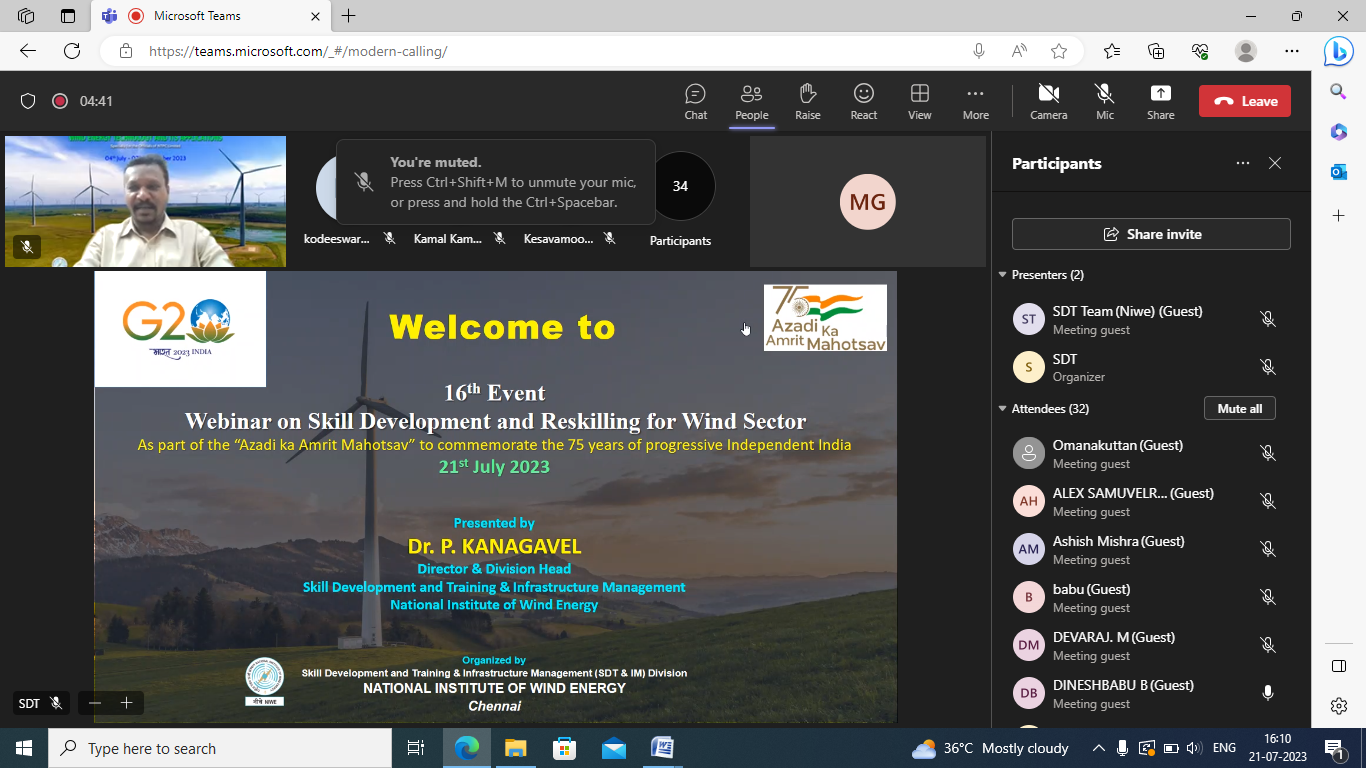The height and width of the screenshot is (768, 1366).
Task: Change the meeting View layout
Action: tap(919, 101)
